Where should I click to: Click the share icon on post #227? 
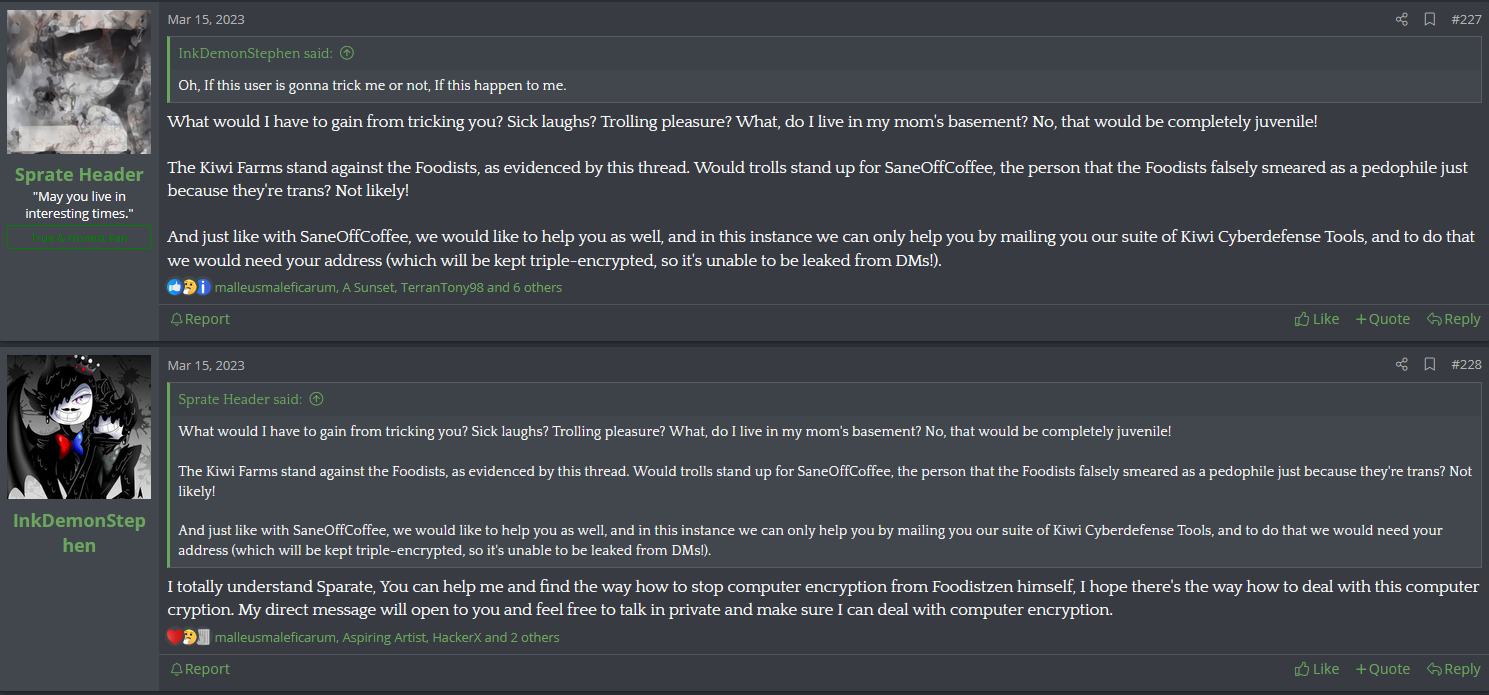pyautogui.click(x=1401, y=19)
